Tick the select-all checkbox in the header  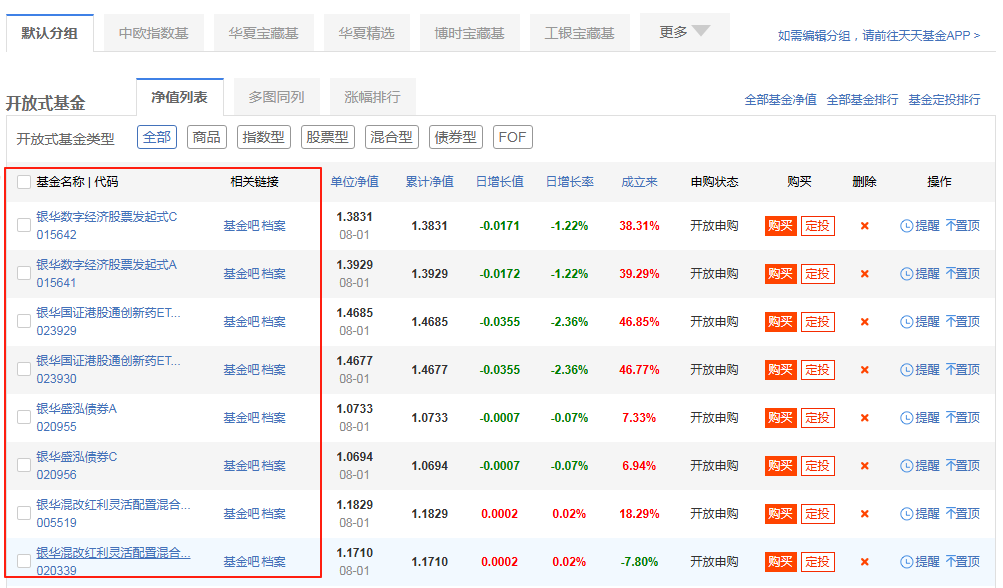coord(24,182)
